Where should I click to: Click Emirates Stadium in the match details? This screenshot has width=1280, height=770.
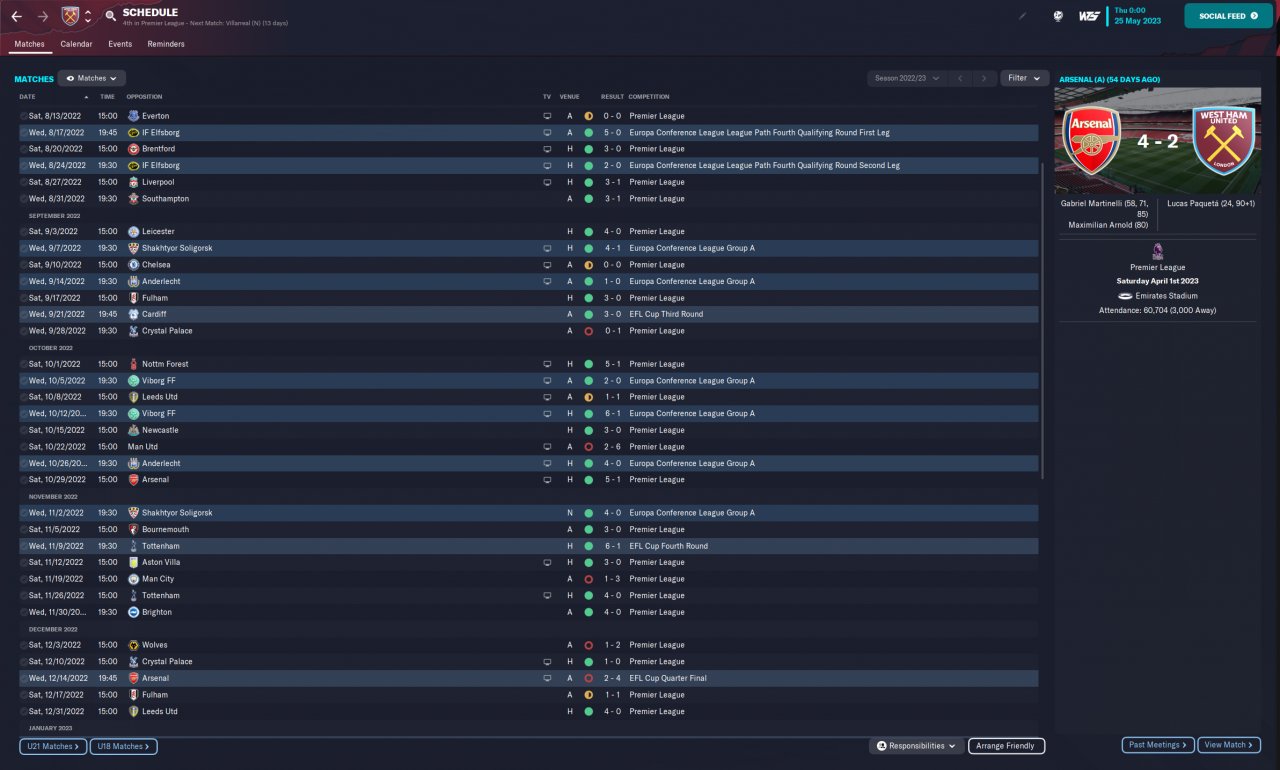[1165, 296]
